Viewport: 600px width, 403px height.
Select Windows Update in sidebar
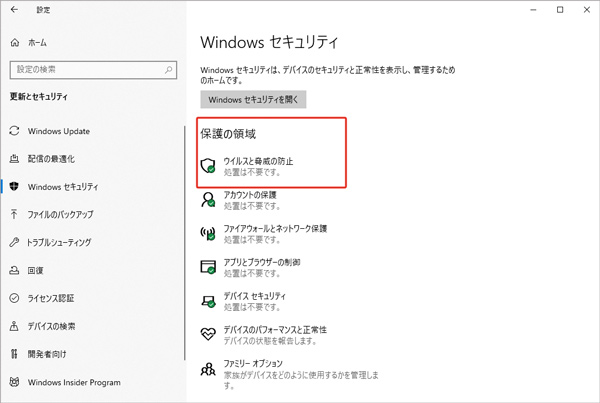(59, 131)
